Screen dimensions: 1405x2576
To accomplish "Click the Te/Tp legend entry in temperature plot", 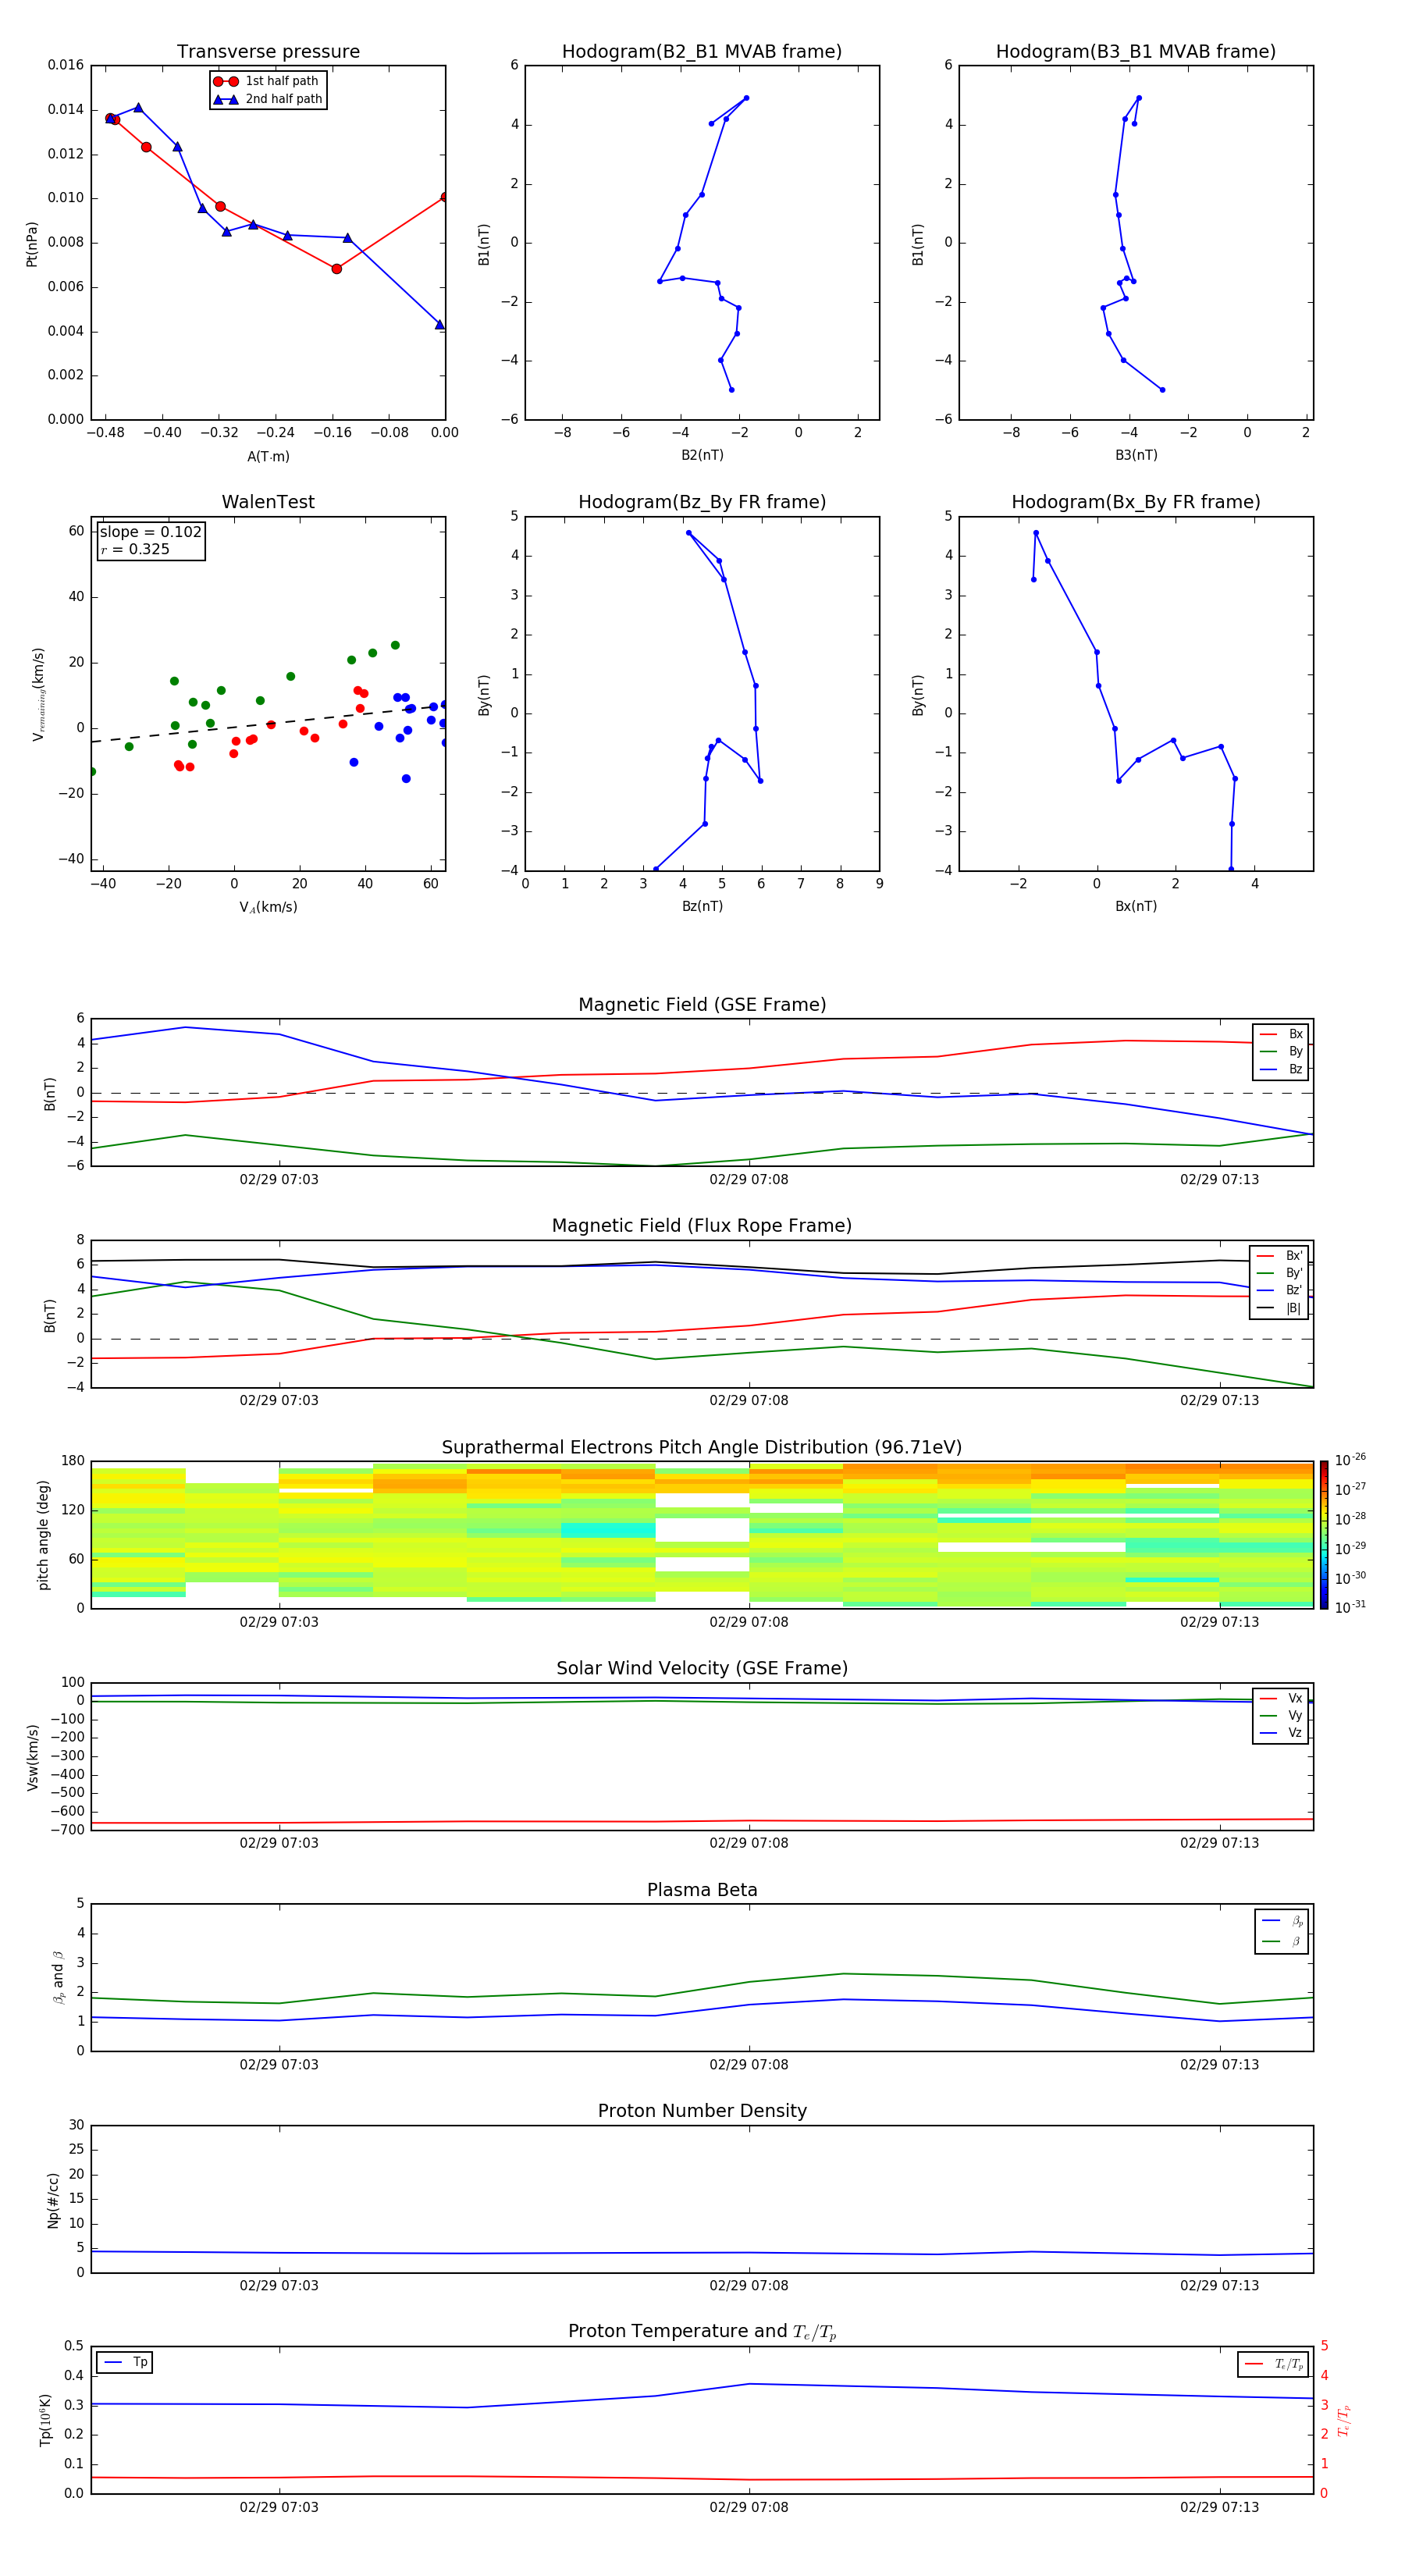I will point(1274,2364).
